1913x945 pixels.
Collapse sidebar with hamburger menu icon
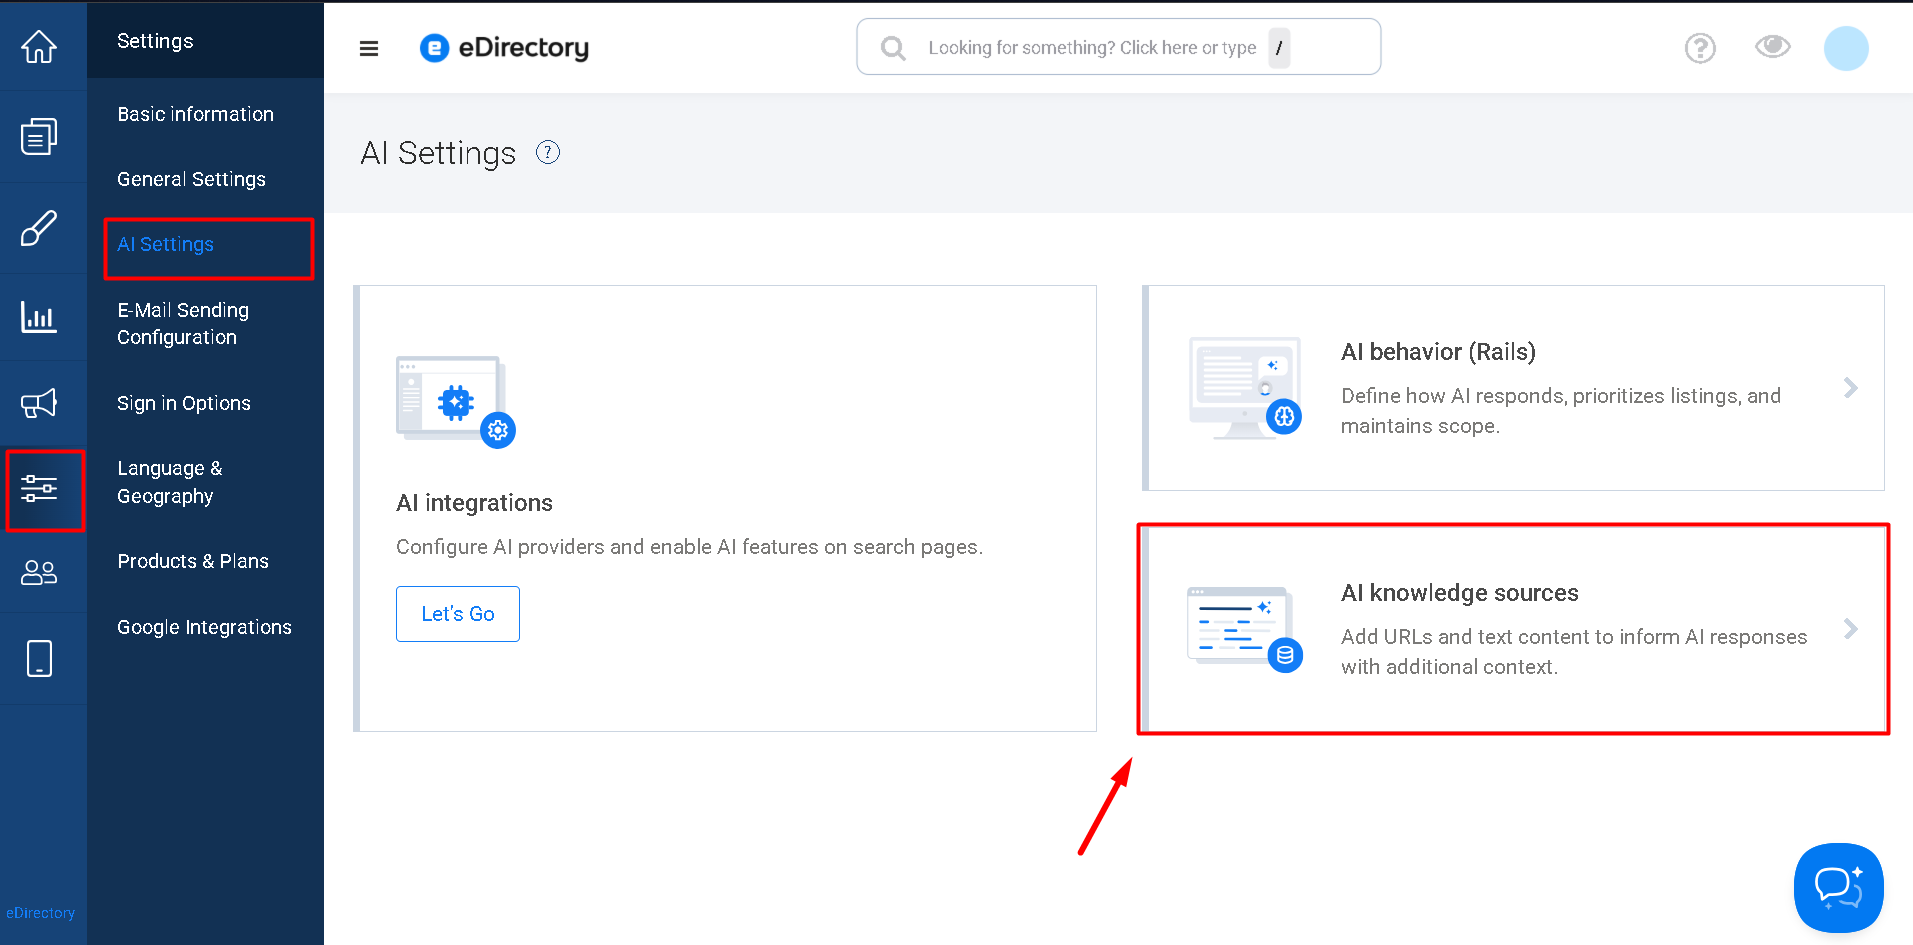(369, 48)
